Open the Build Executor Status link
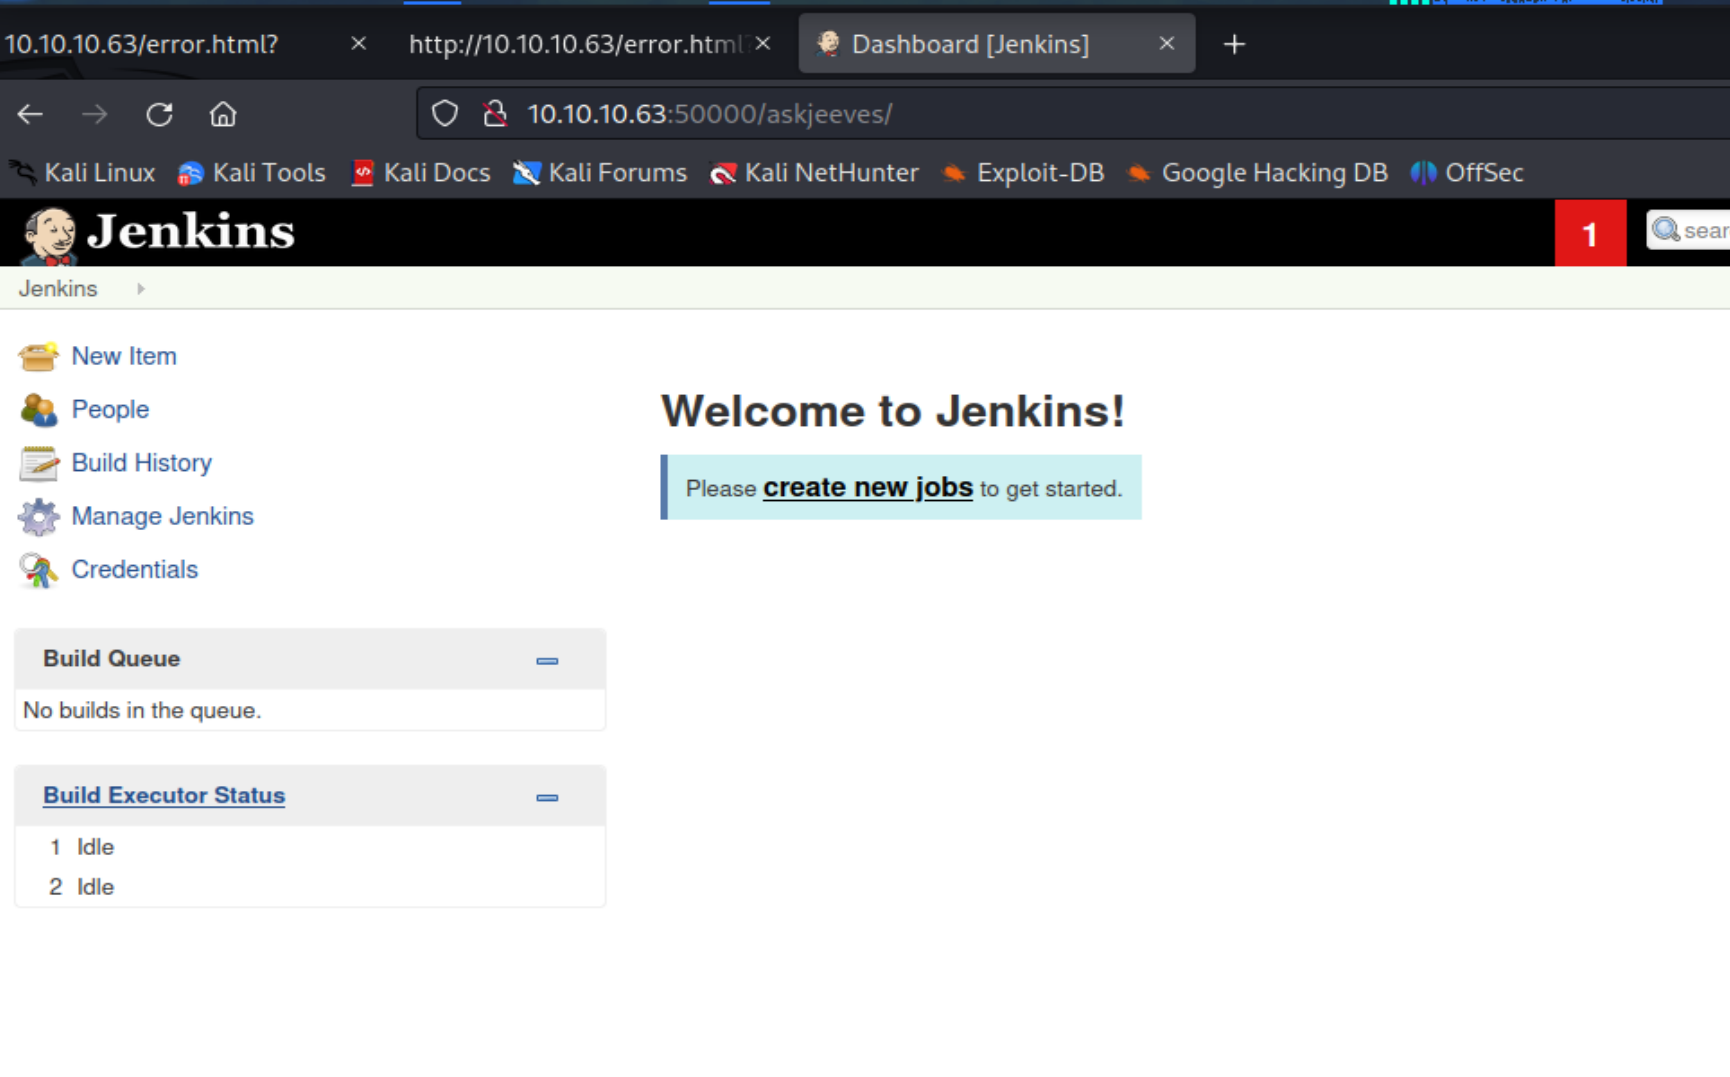Screen dimensions: 1730x1077 click(164, 795)
